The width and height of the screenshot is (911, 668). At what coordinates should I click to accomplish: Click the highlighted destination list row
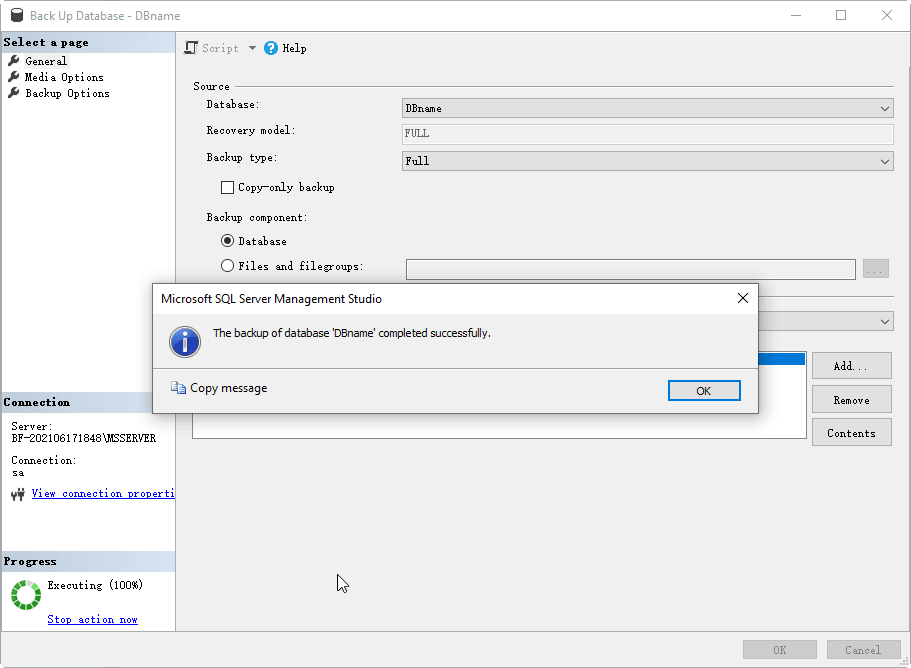tap(781, 358)
